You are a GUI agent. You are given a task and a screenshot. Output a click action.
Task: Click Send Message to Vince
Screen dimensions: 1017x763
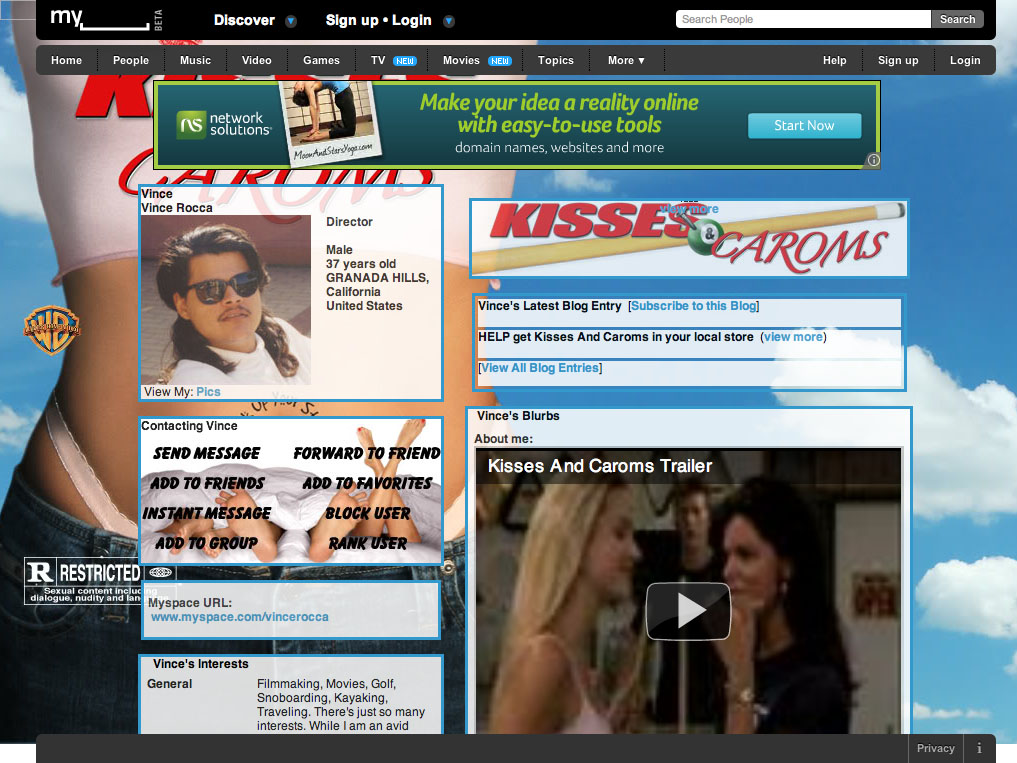coord(206,453)
